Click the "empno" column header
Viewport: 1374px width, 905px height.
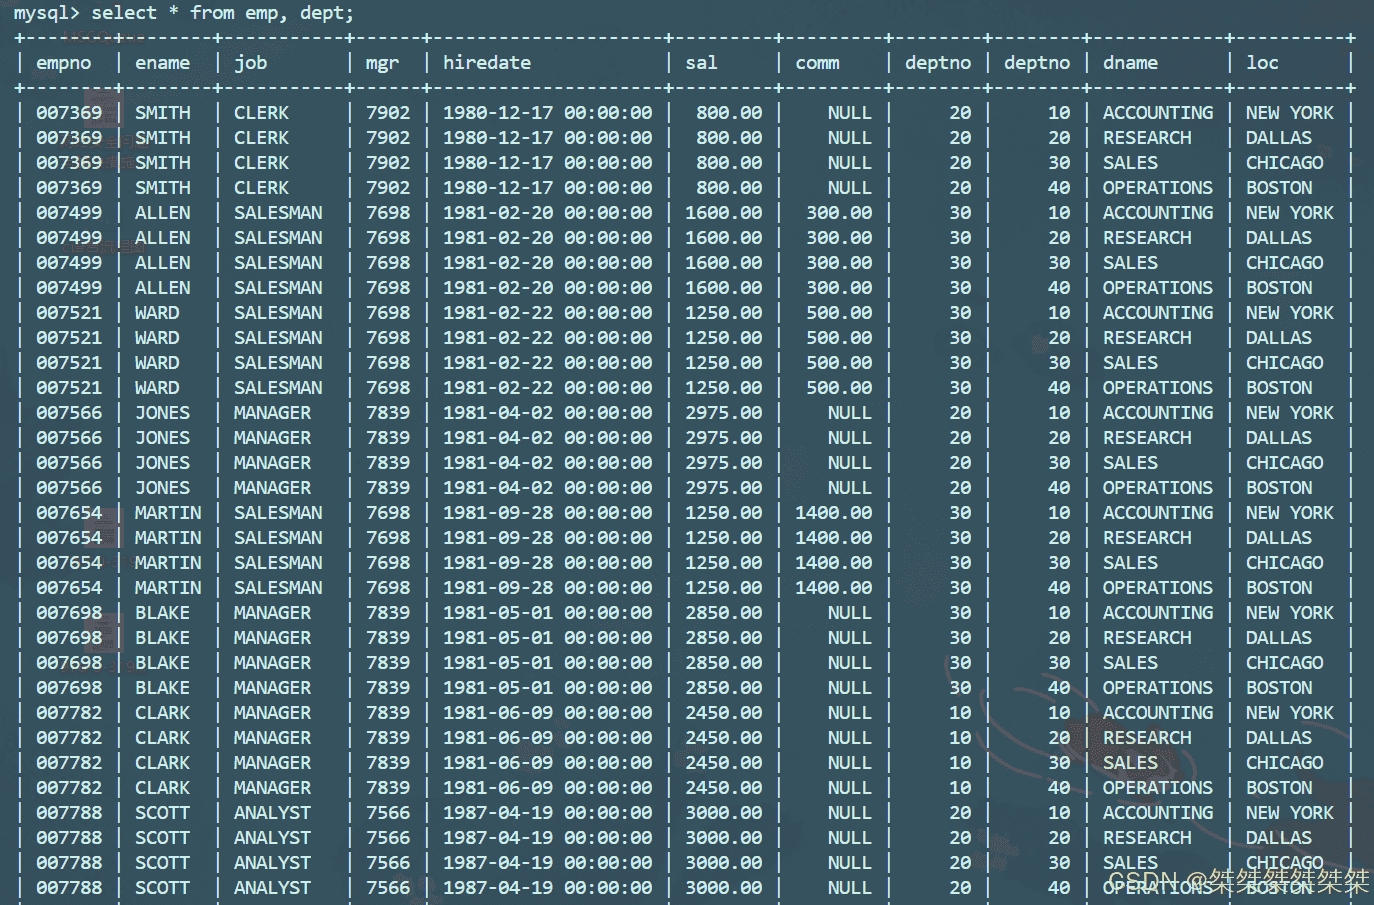[63, 63]
